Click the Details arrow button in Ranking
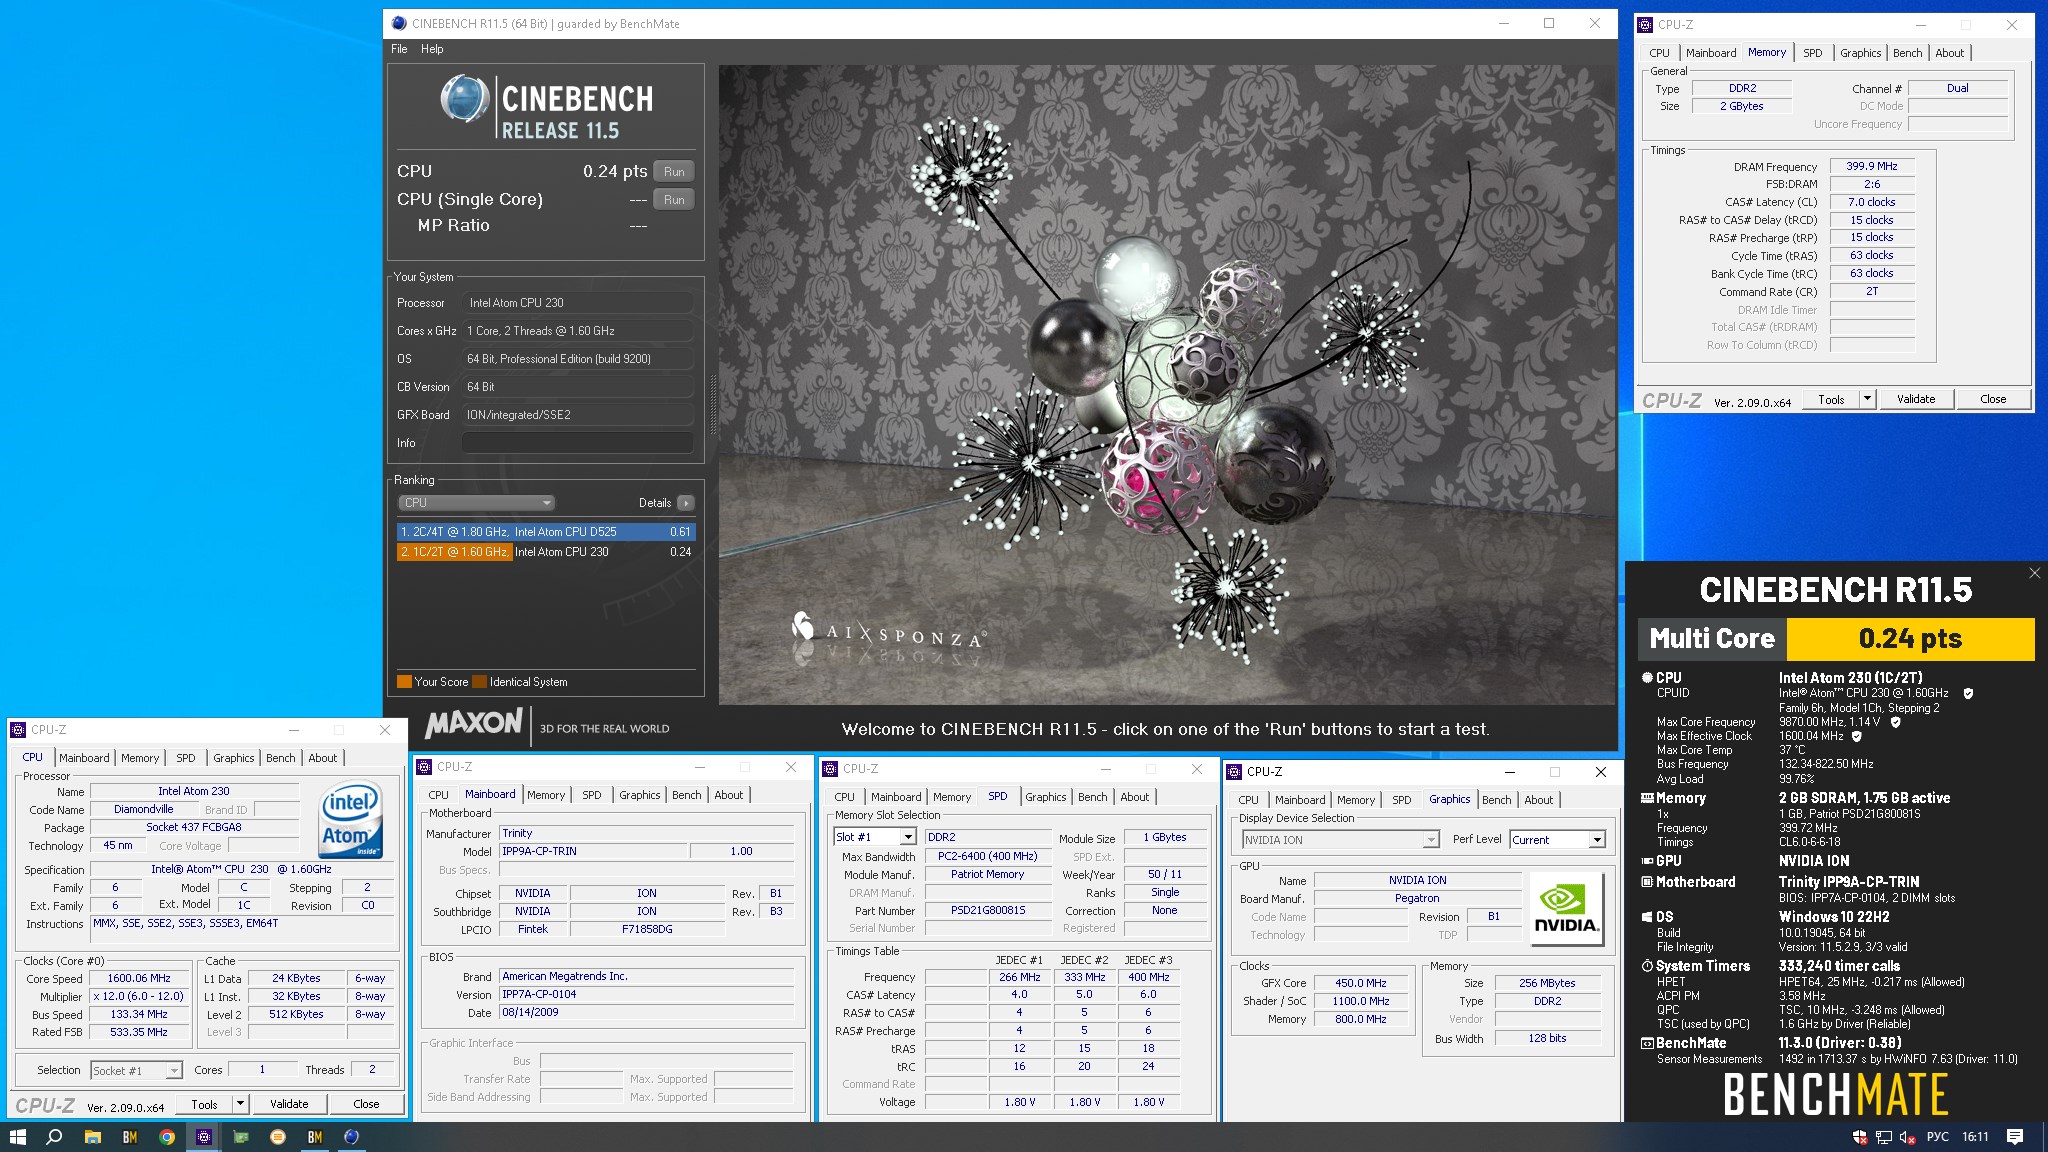The image size is (2048, 1152). (685, 503)
